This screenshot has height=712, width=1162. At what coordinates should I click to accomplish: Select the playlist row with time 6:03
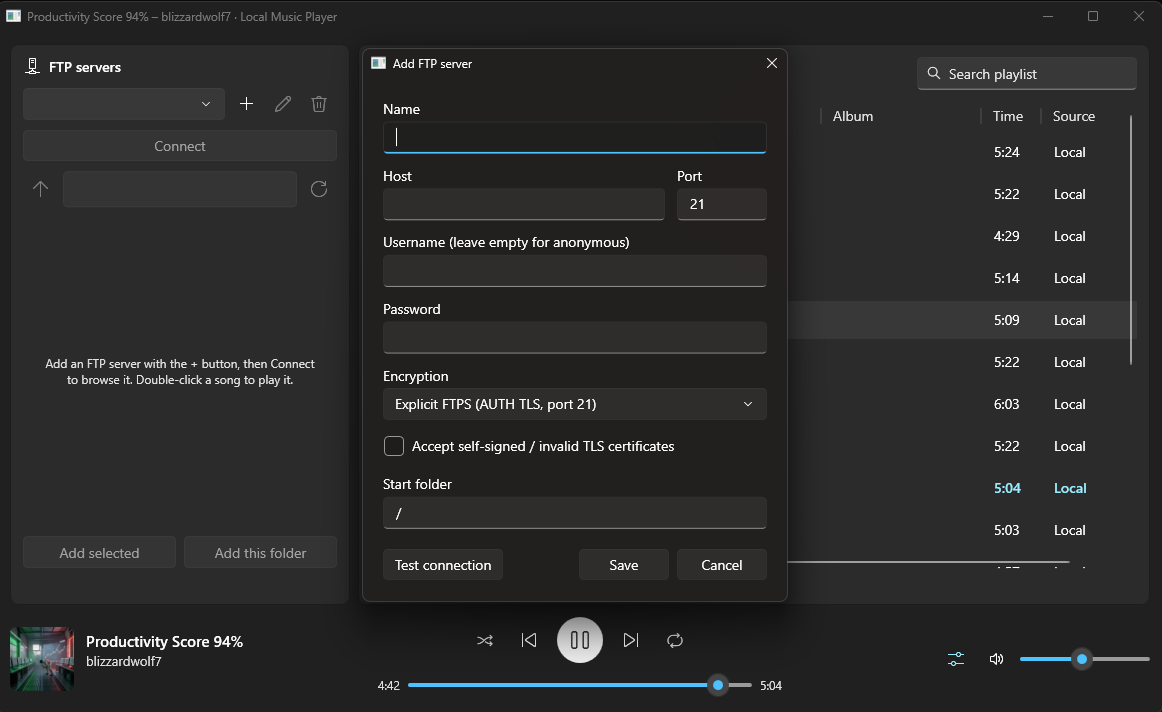(x=960, y=404)
